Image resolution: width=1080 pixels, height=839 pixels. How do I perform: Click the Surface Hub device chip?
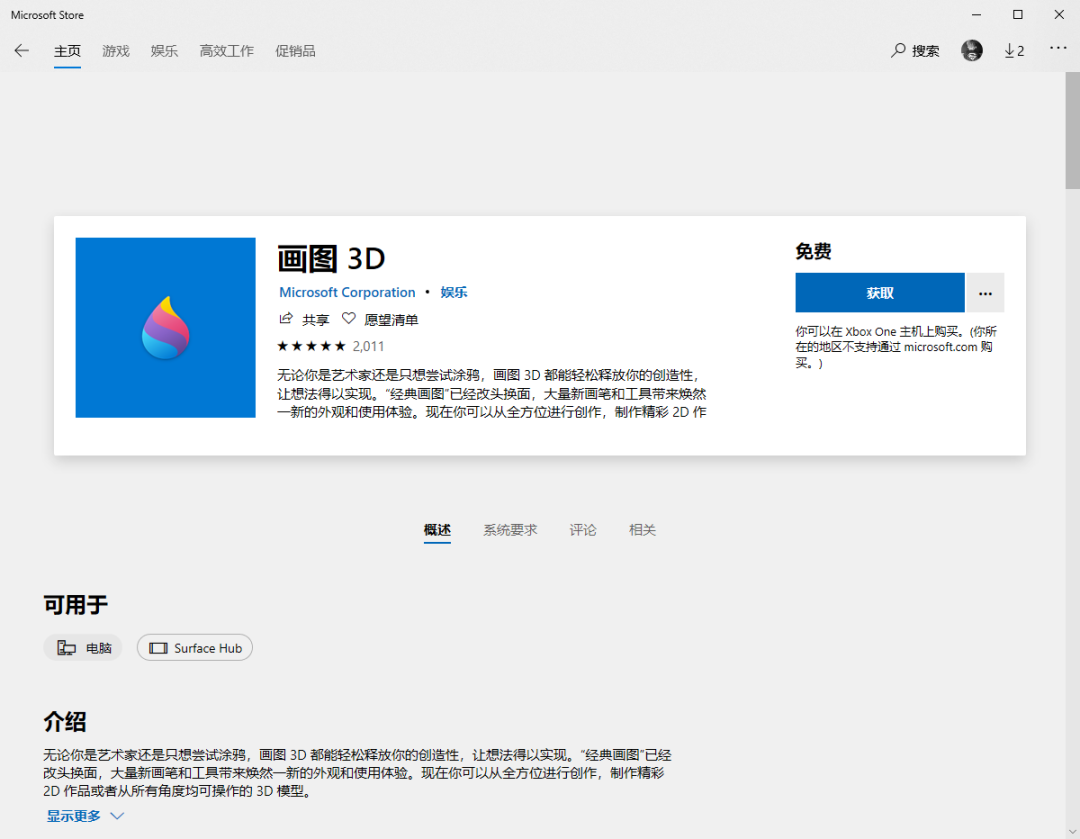coord(195,648)
